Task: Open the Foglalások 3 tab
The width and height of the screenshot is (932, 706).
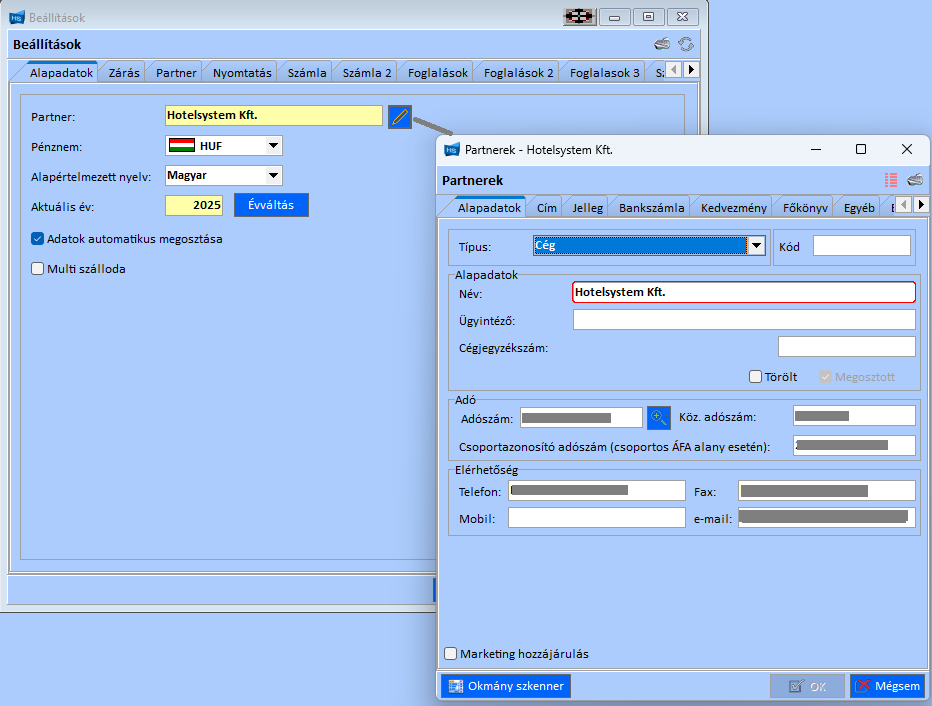Action: [x=604, y=73]
